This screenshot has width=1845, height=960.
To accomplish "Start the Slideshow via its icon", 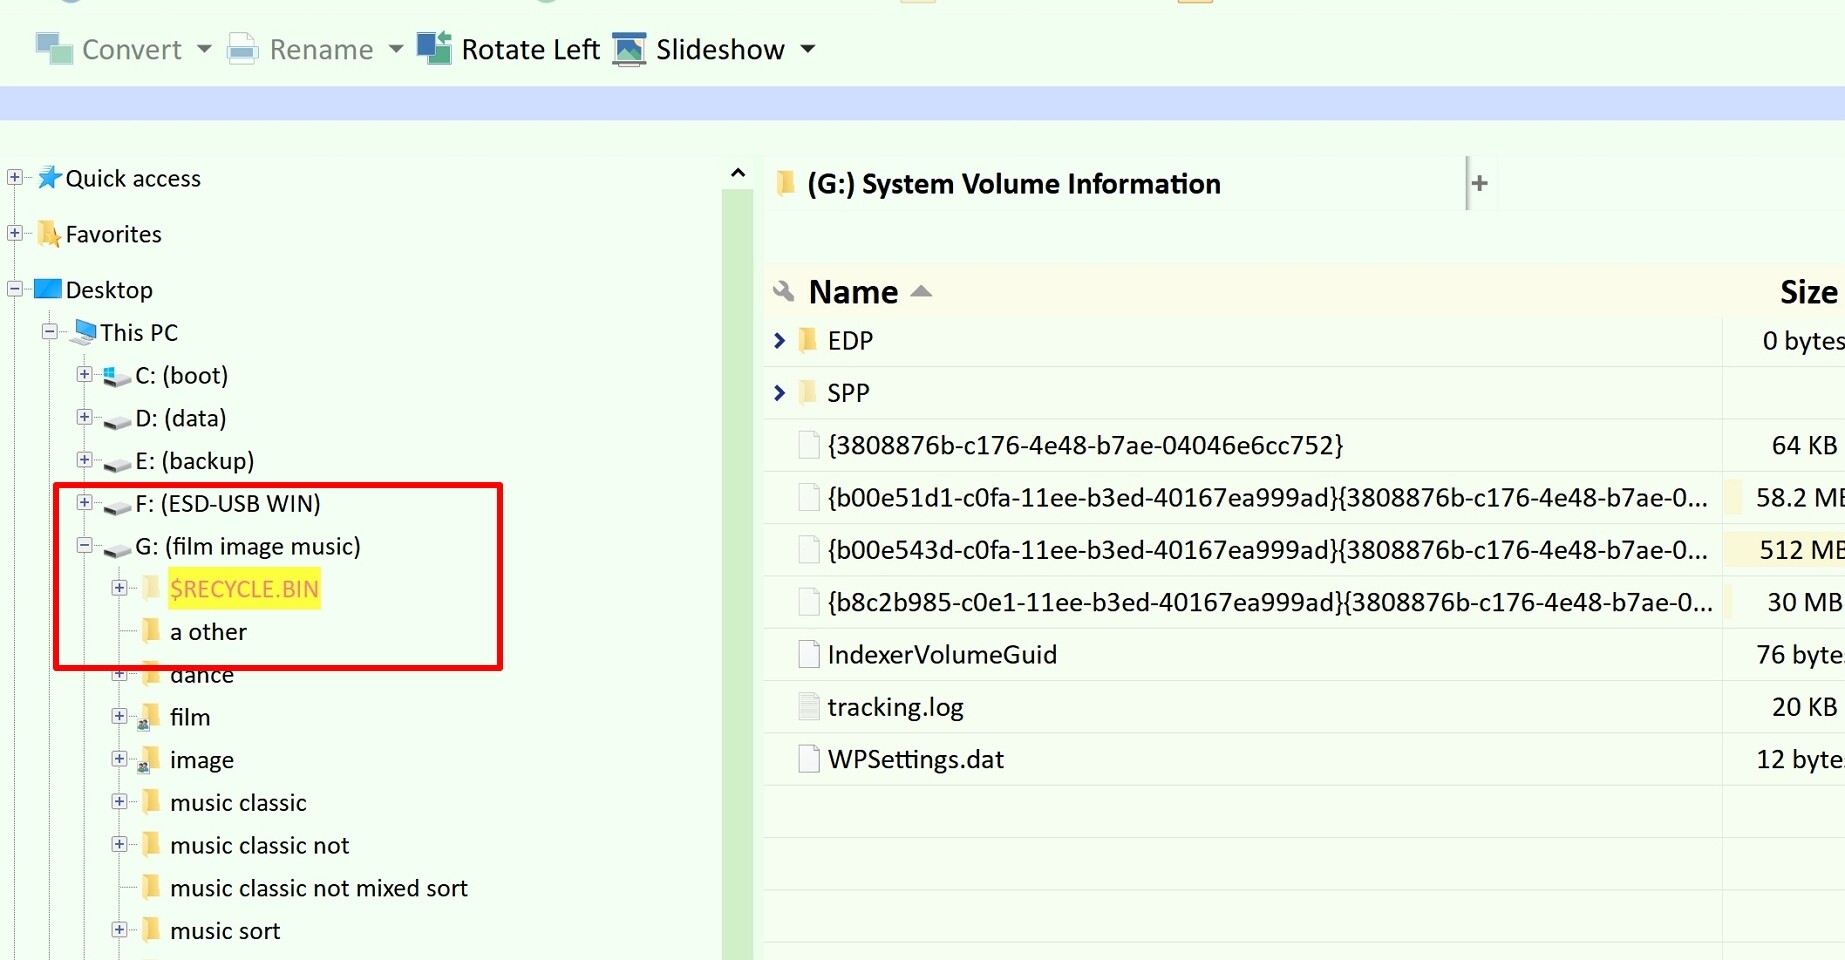I will point(629,49).
